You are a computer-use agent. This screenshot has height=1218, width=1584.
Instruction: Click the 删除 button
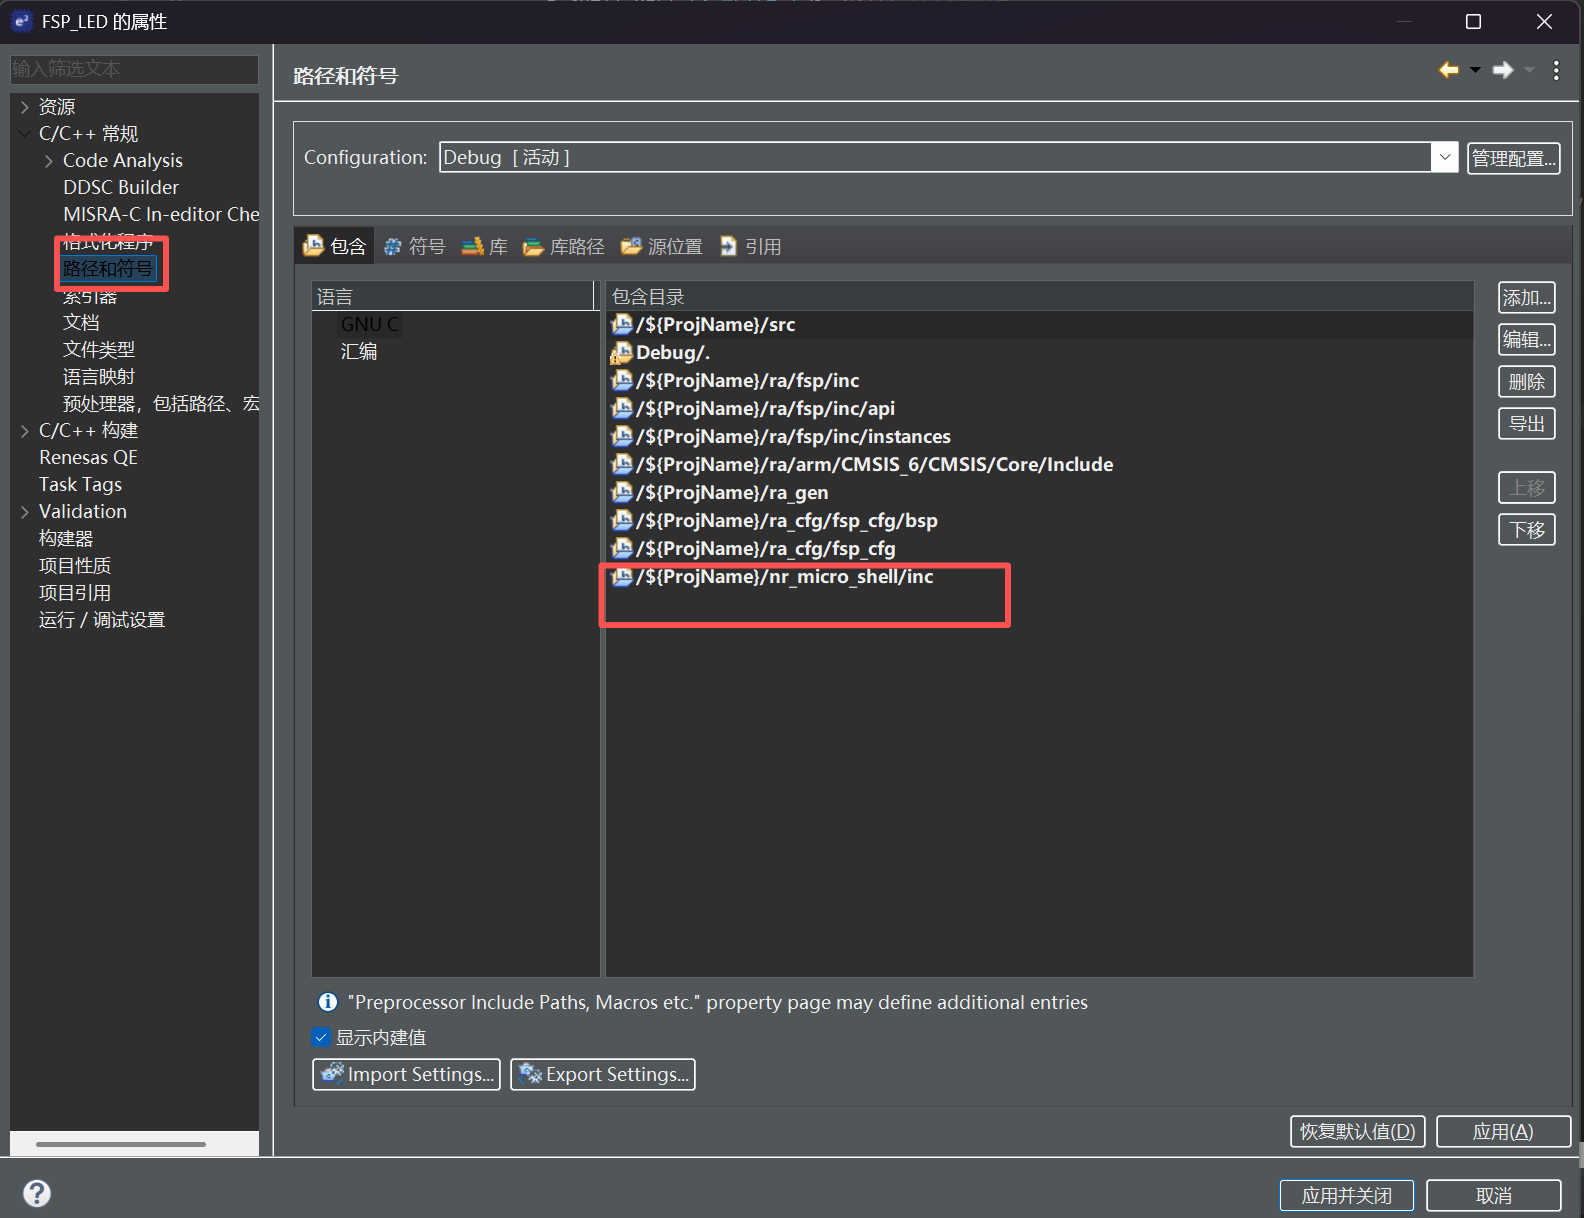[x=1526, y=381]
